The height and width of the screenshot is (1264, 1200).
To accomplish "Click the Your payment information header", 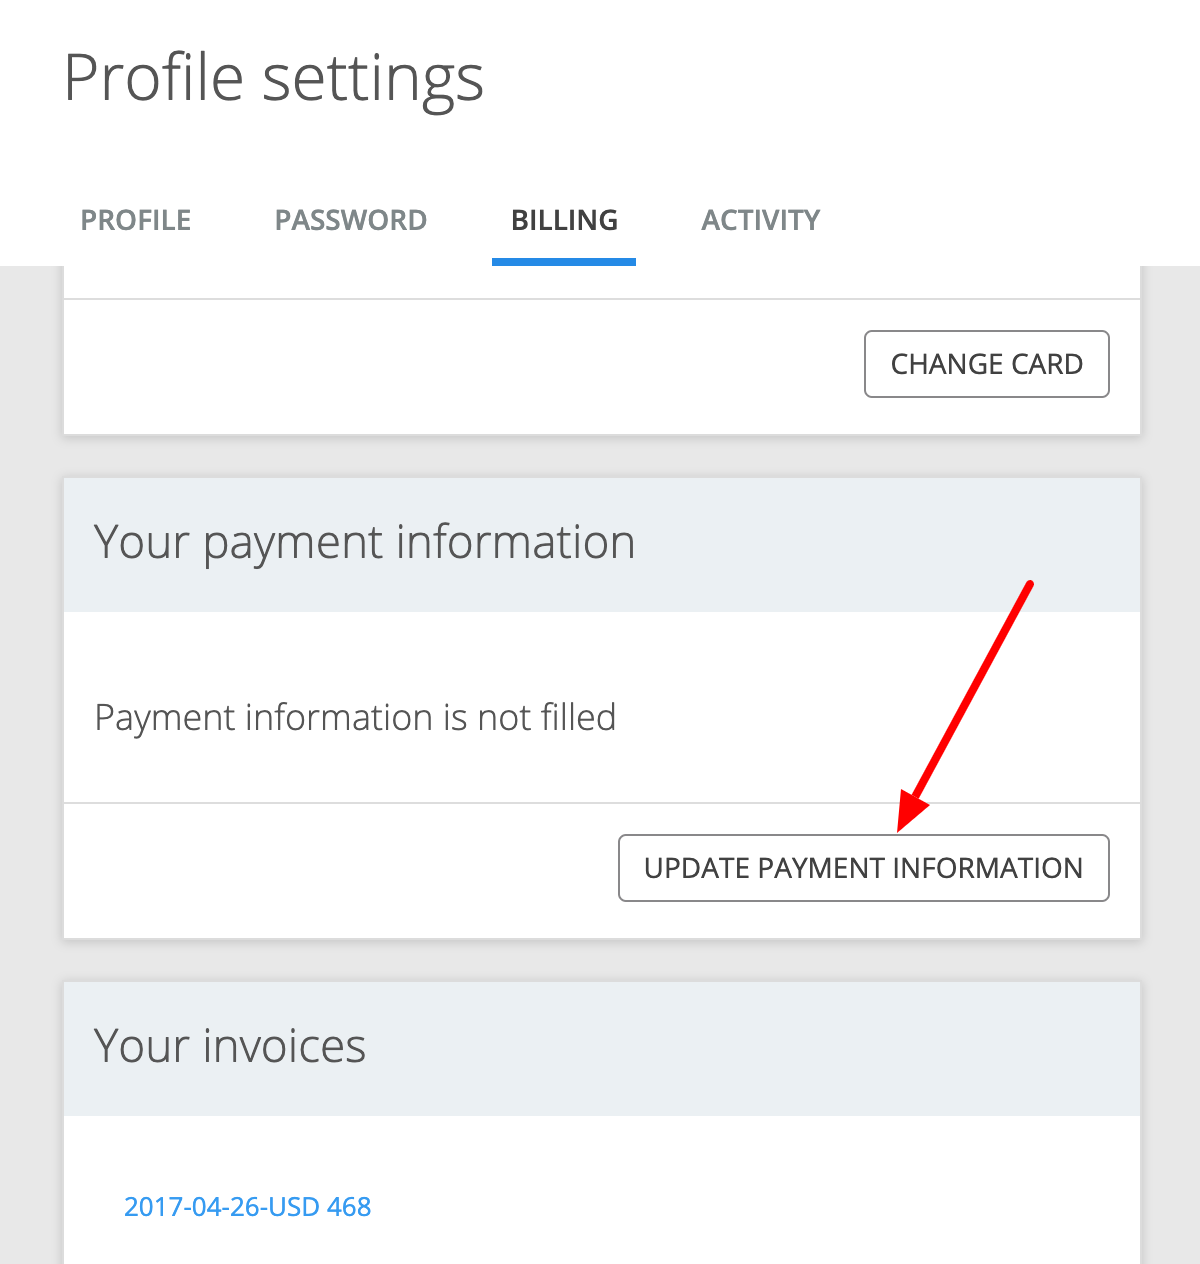I will click(x=365, y=543).
